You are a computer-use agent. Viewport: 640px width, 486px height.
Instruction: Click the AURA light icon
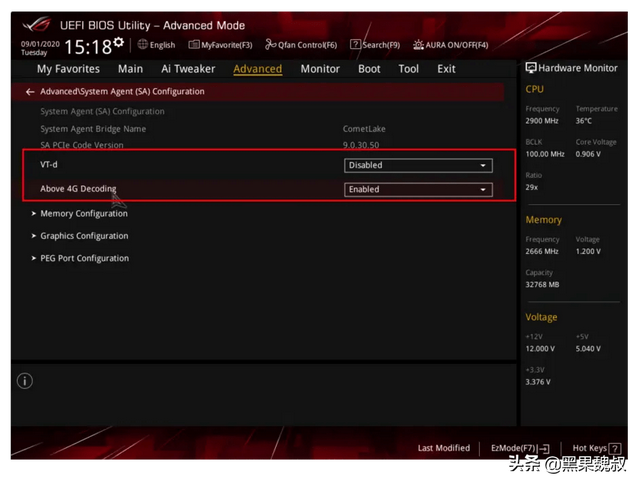pos(418,45)
